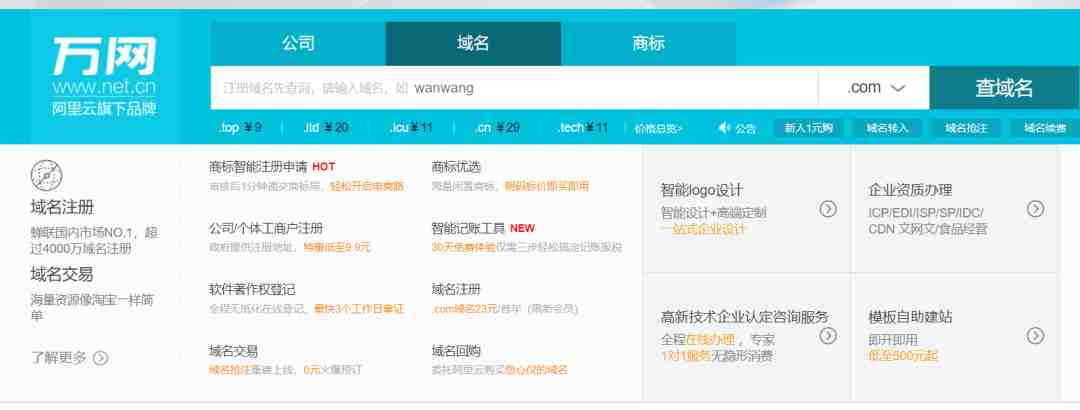Click the arrow icon for 模板自助建站
This screenshot has height=410, width=1080.
pos(1035,336)
